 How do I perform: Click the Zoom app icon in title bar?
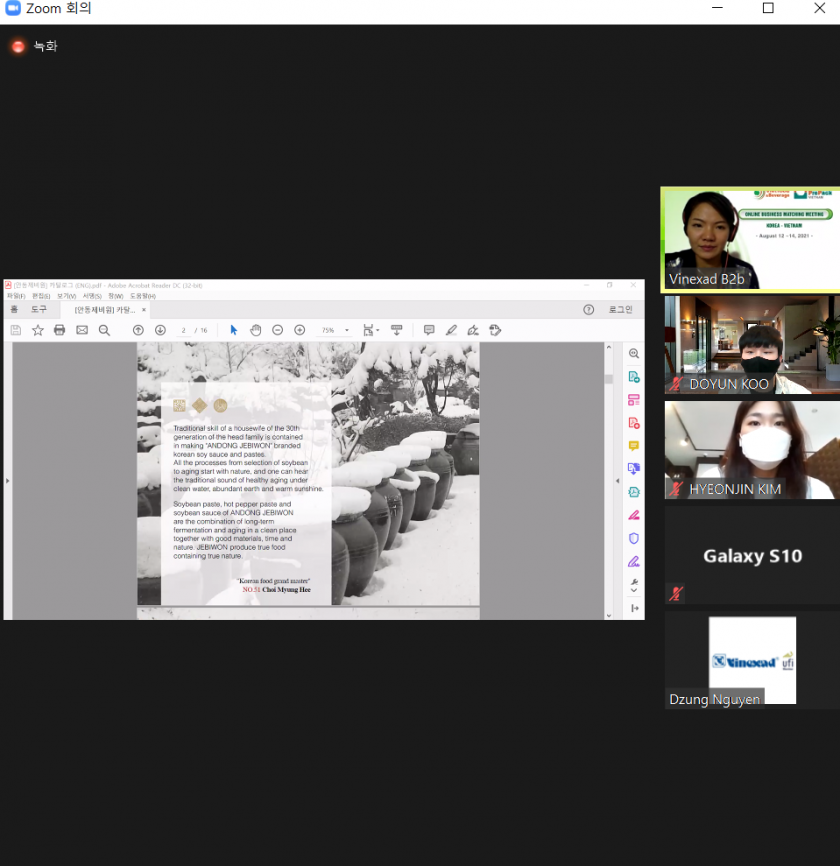[x=13, y=8]
